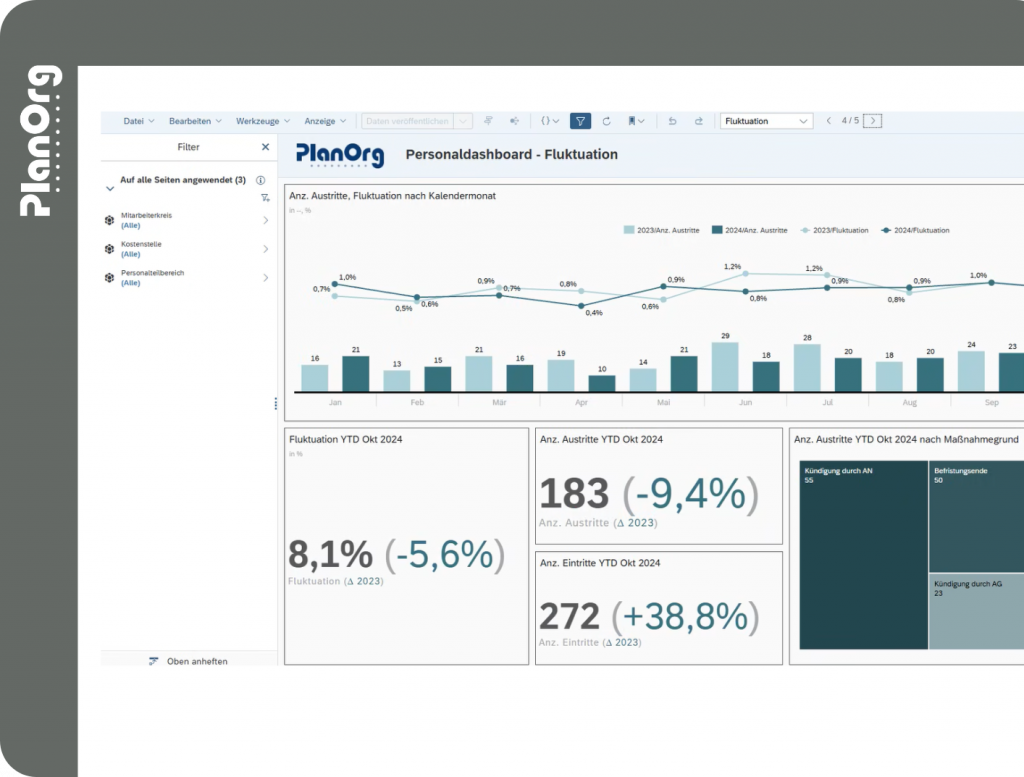The width and height of the screenshot is (1024, 777).
Task: Go to next page arrow
Action: click(x=873, y=121)
